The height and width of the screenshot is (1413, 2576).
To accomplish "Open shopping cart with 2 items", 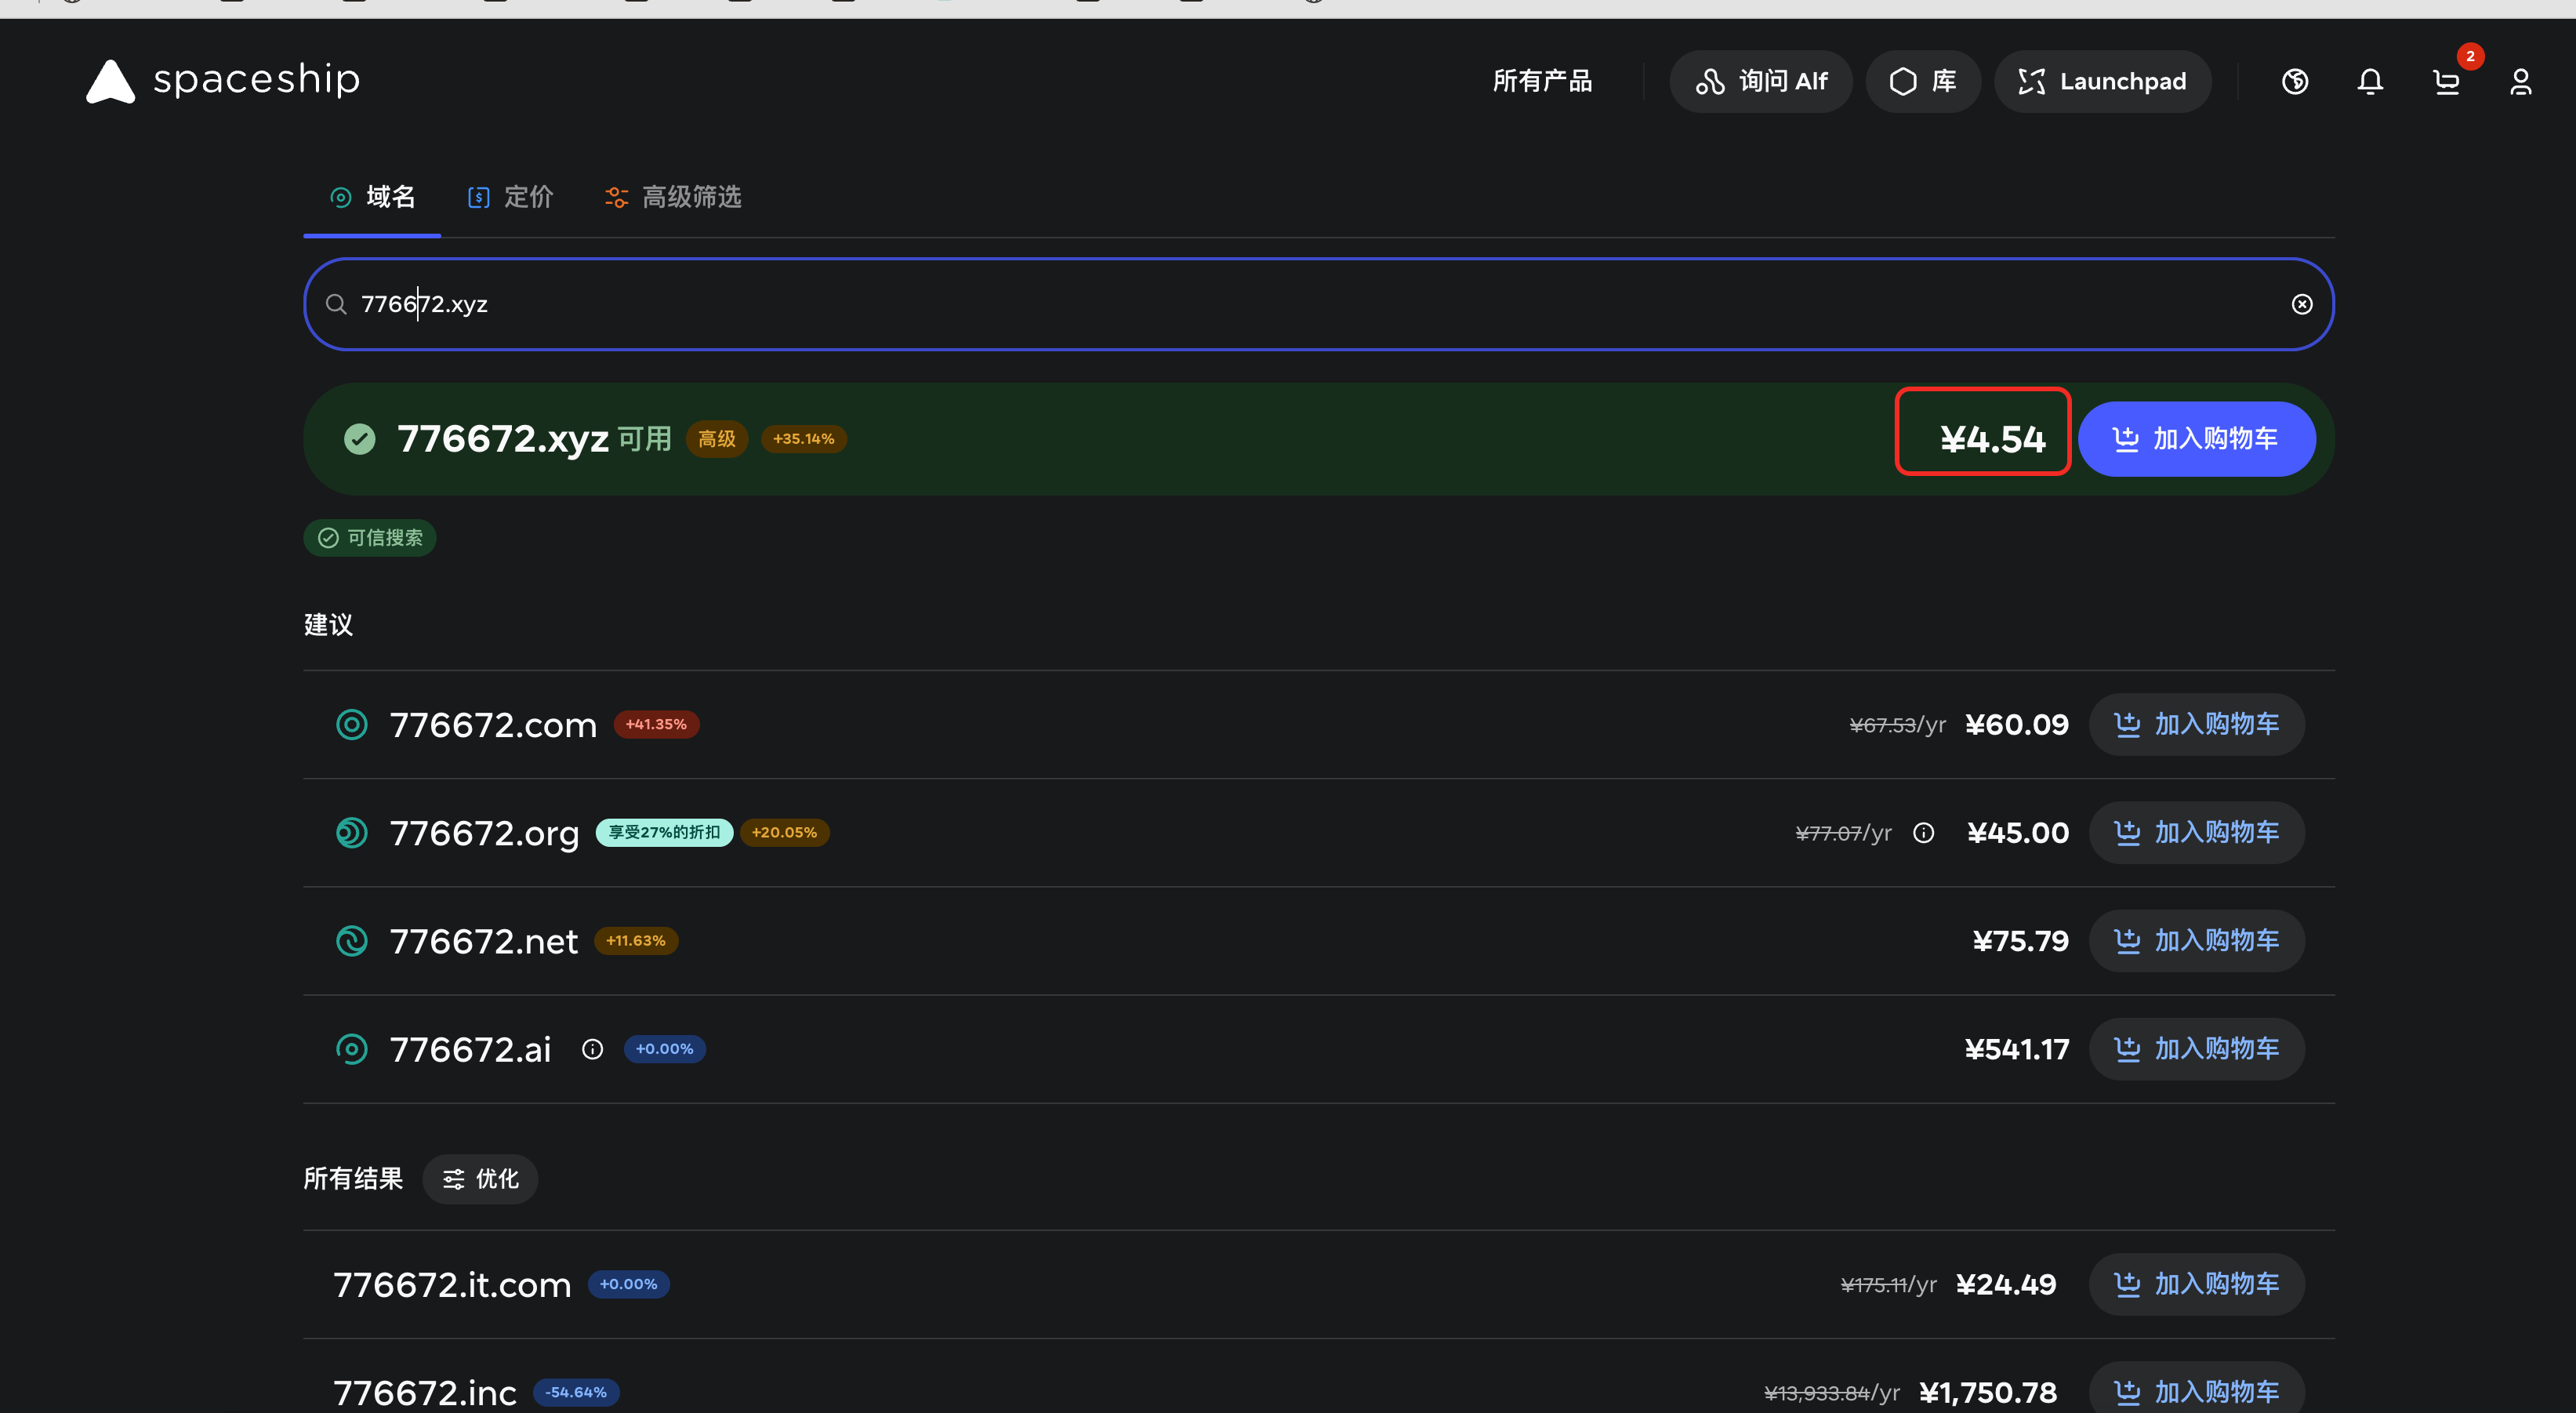I will click(x=2447, y=81).
